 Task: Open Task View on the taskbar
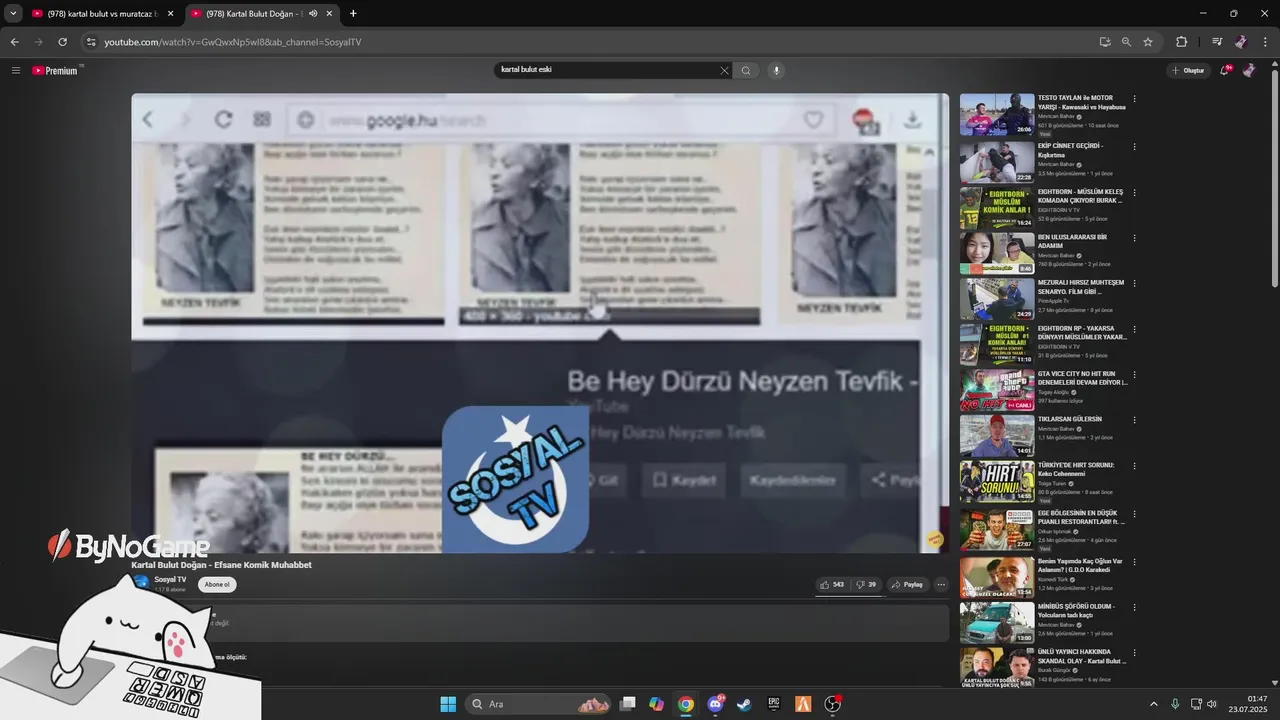pyautogui.click(x=627, y=704)
